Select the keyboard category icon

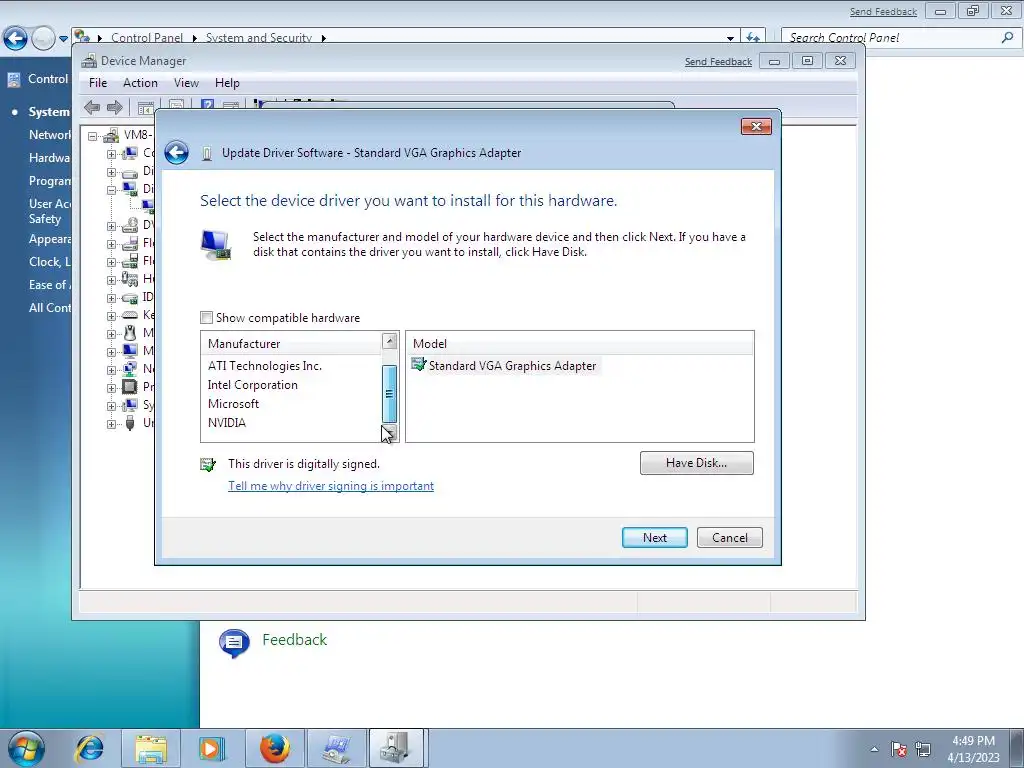(130, 315)
